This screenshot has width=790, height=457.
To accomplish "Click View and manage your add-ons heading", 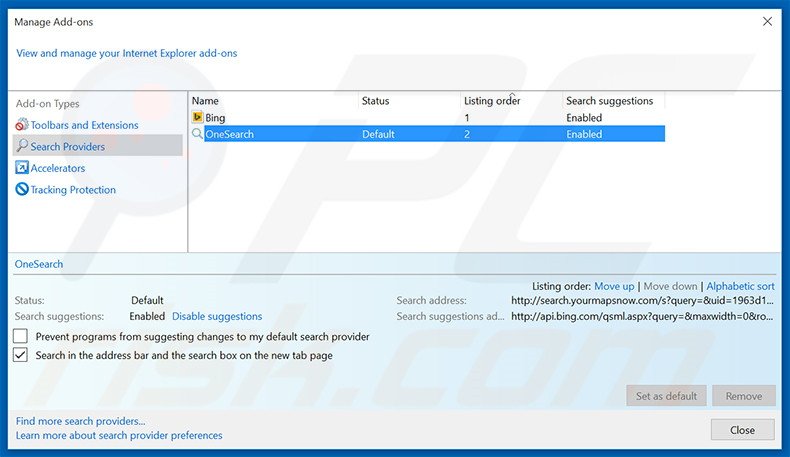I will pos(126,53).
